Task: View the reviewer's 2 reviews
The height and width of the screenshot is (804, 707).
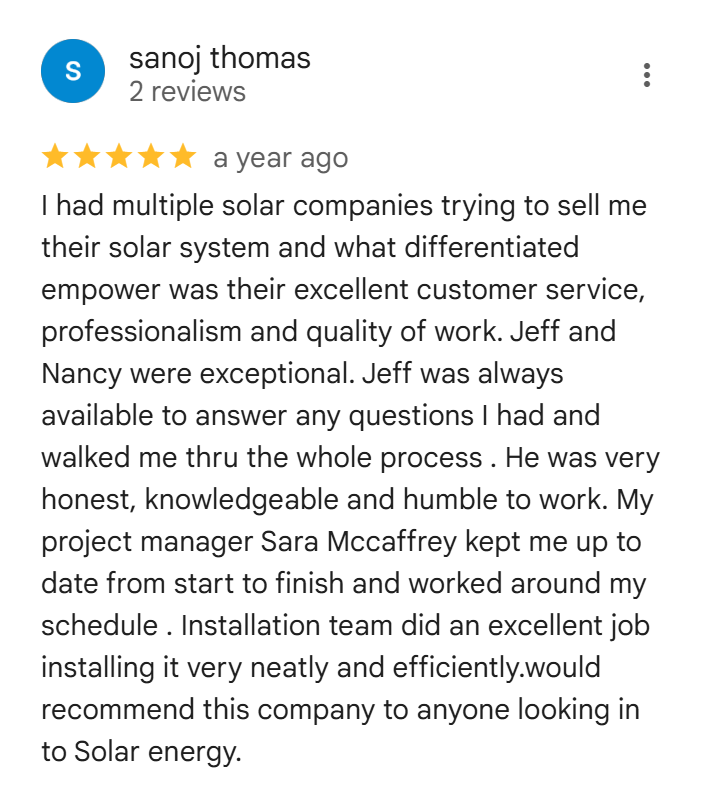Action: point(187,92)
